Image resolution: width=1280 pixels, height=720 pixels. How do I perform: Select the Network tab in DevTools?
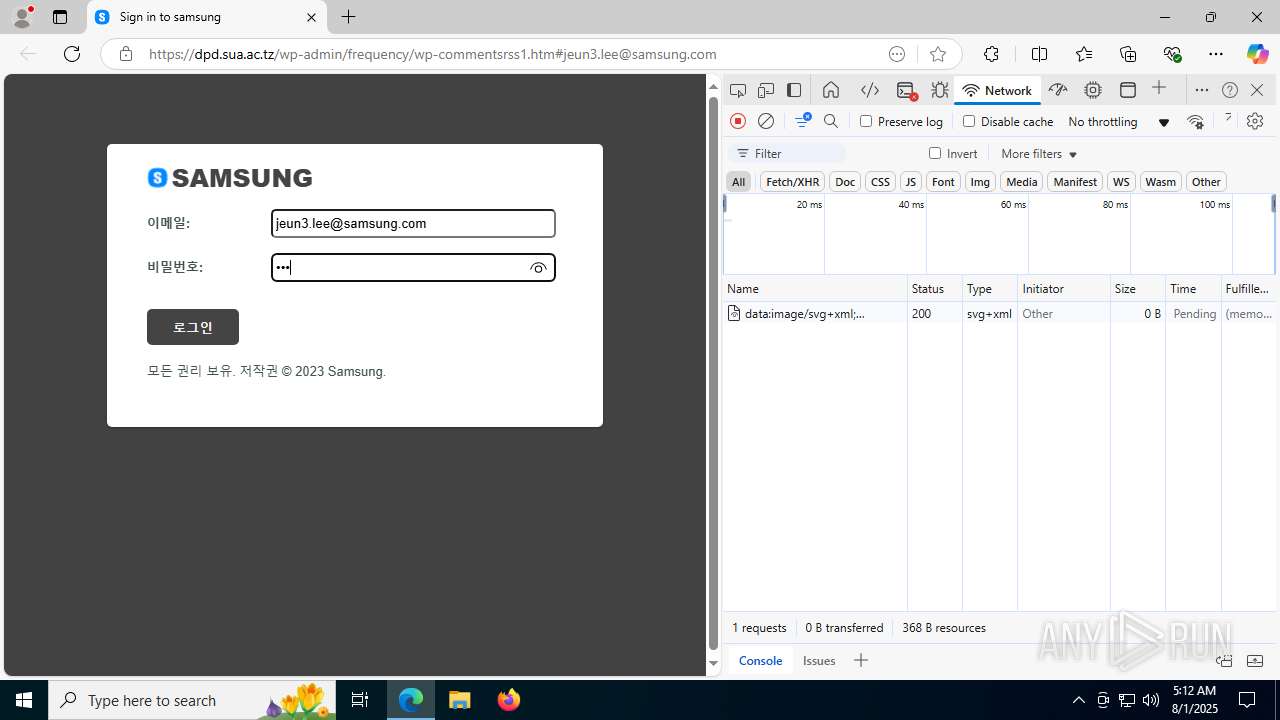pyautogui.click(x=997, y=90)
